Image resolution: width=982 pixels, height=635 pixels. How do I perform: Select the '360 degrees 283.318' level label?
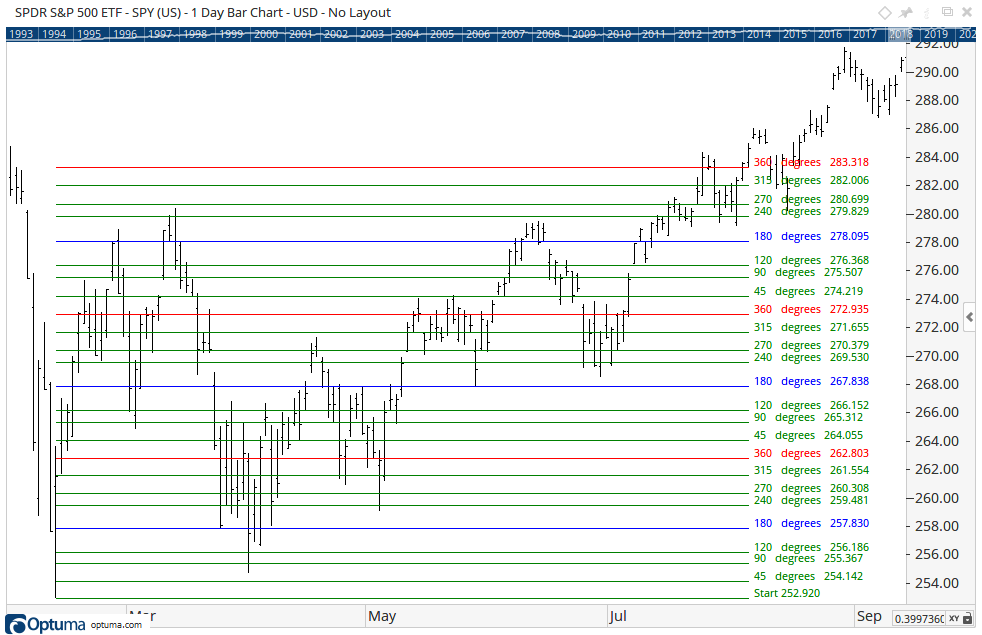pyautogui.click(x=811, y=162)
